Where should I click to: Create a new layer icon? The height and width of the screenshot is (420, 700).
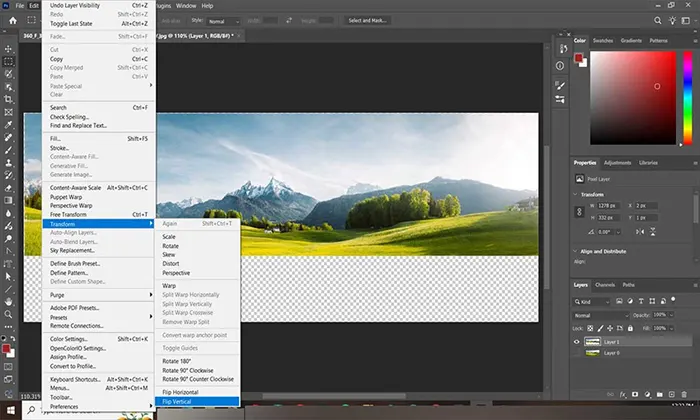672,395
